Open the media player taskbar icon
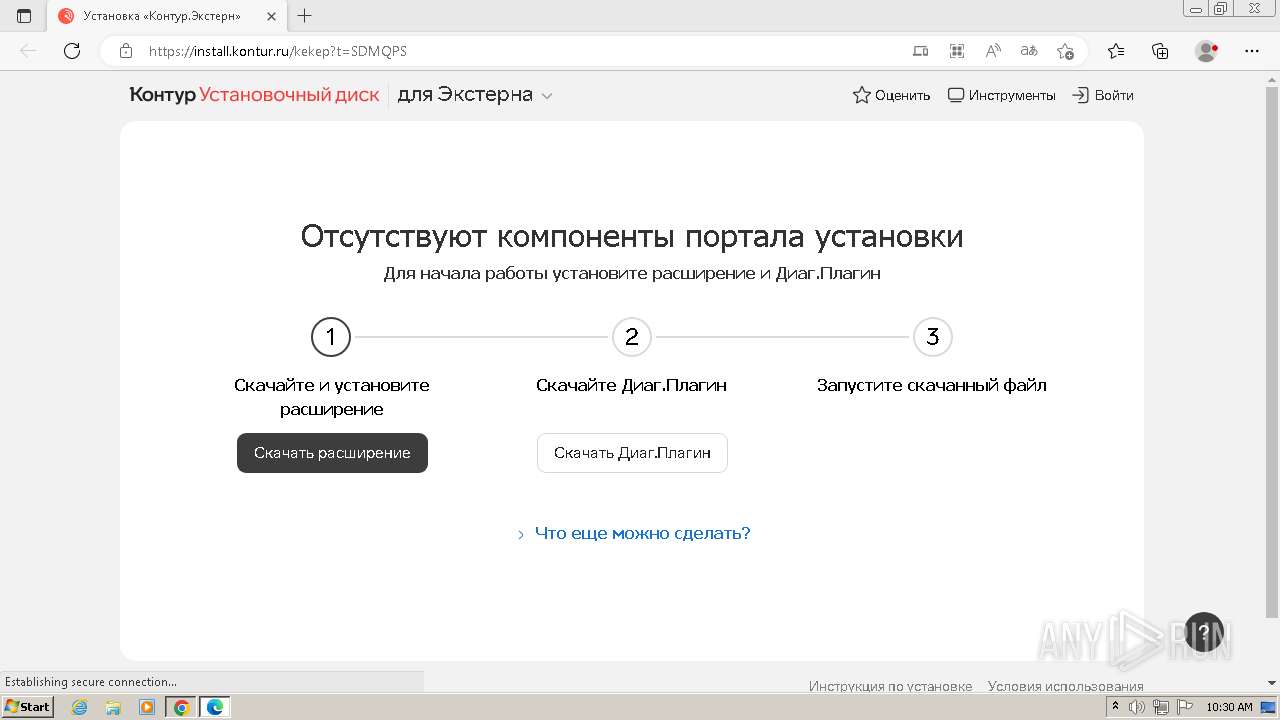 click(147, 707)
